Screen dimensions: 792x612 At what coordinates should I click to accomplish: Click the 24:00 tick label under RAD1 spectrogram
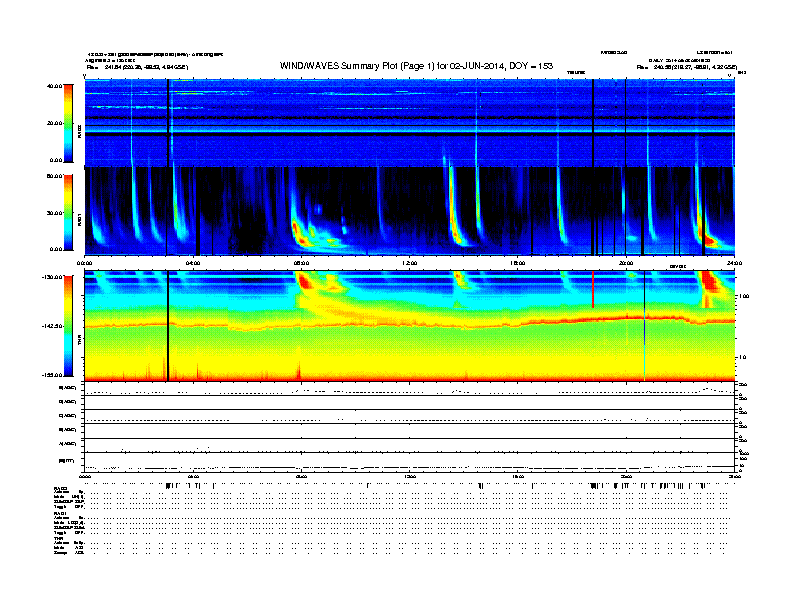[x=734, y=263]
